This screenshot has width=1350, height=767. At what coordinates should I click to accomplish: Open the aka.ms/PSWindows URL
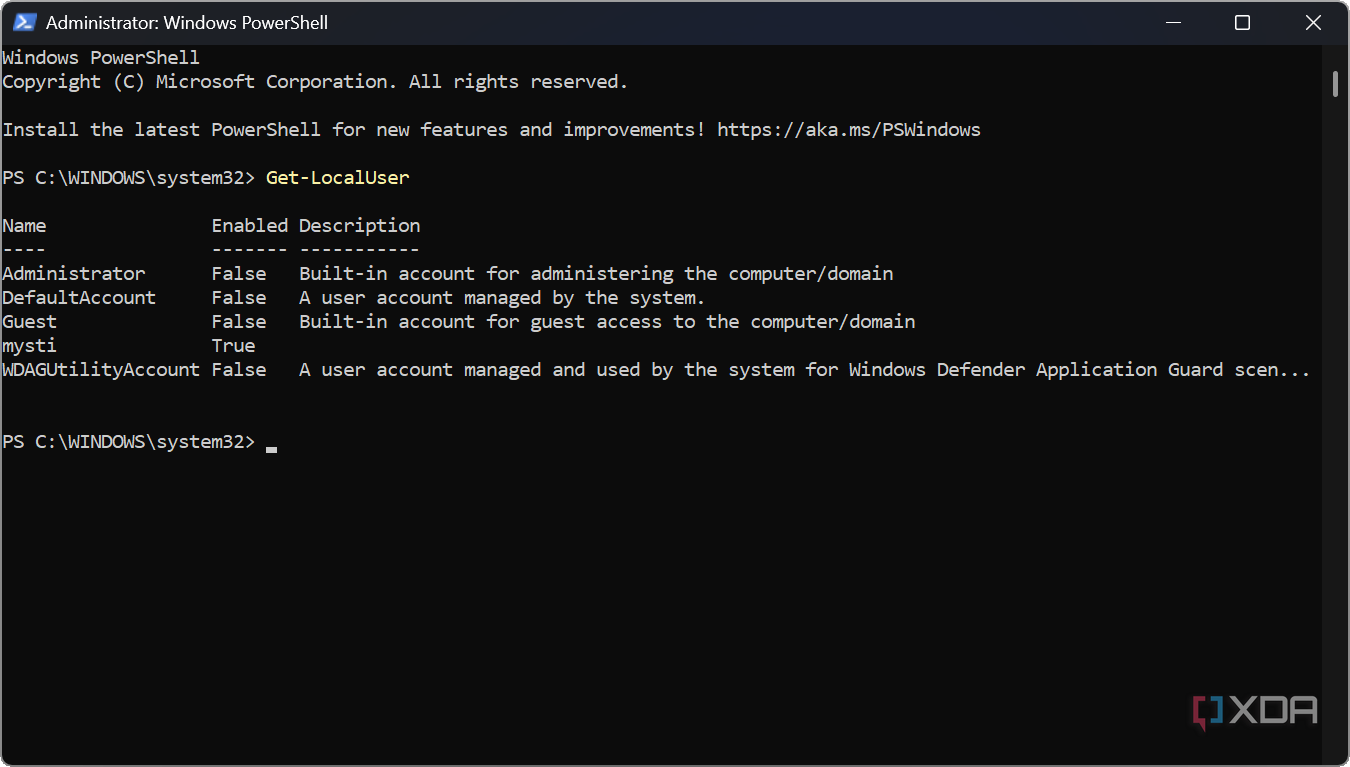point(848,130)
